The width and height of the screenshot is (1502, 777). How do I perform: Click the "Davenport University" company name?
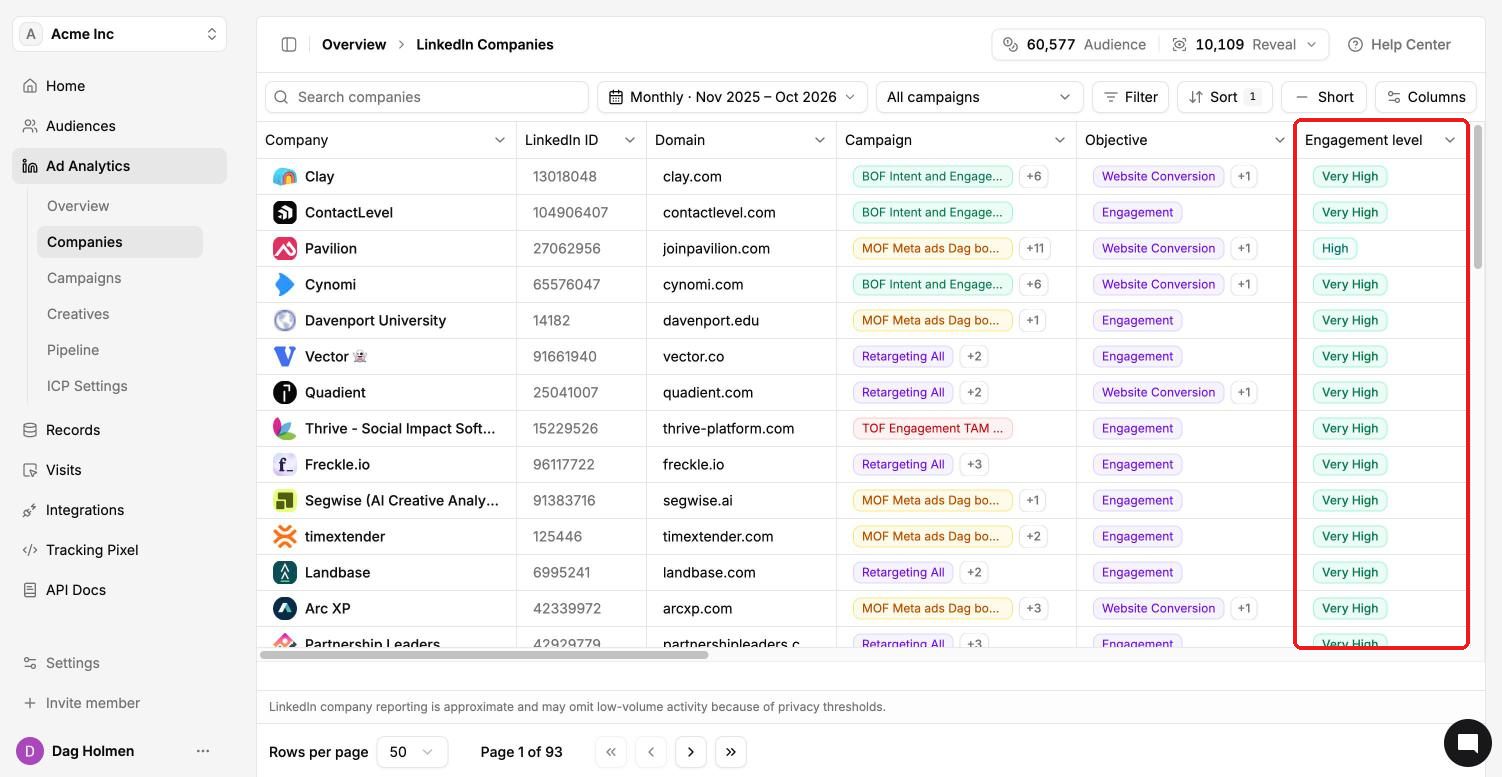(x=375, y=320)
